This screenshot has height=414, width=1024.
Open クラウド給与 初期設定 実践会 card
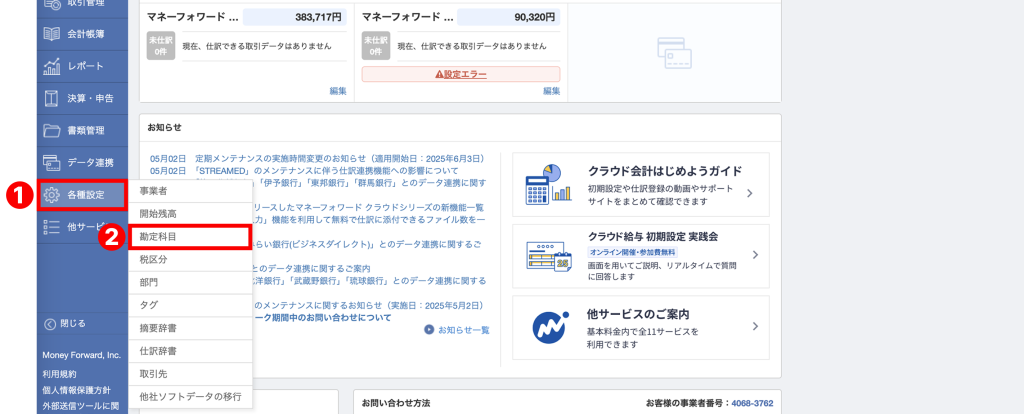[x=641, y=256]
